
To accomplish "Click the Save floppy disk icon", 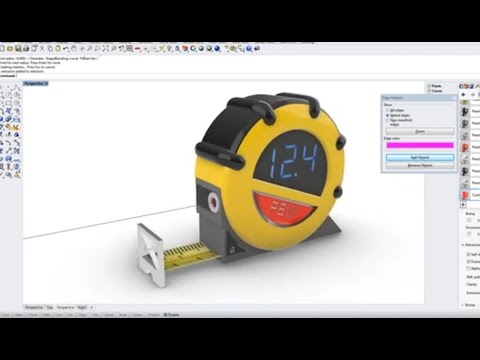I will point(18,49).
